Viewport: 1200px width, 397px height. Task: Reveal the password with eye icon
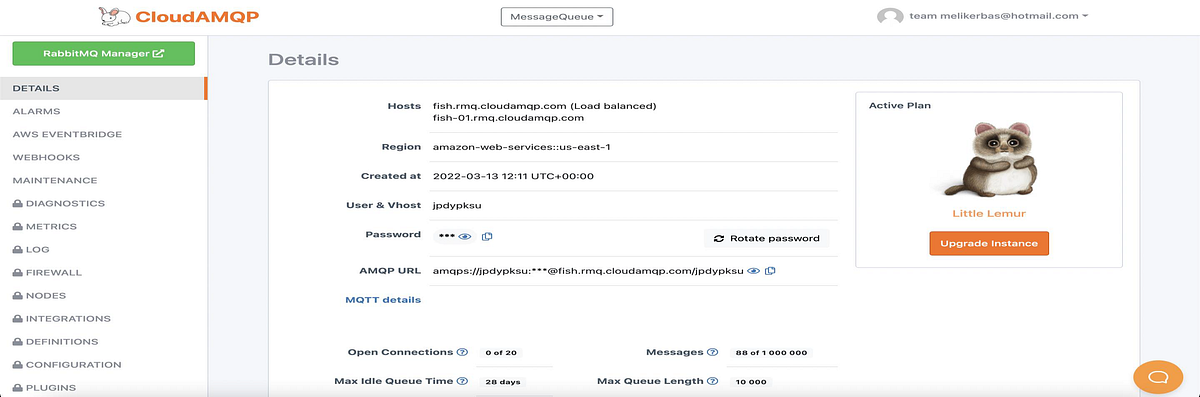coord(465,237)
